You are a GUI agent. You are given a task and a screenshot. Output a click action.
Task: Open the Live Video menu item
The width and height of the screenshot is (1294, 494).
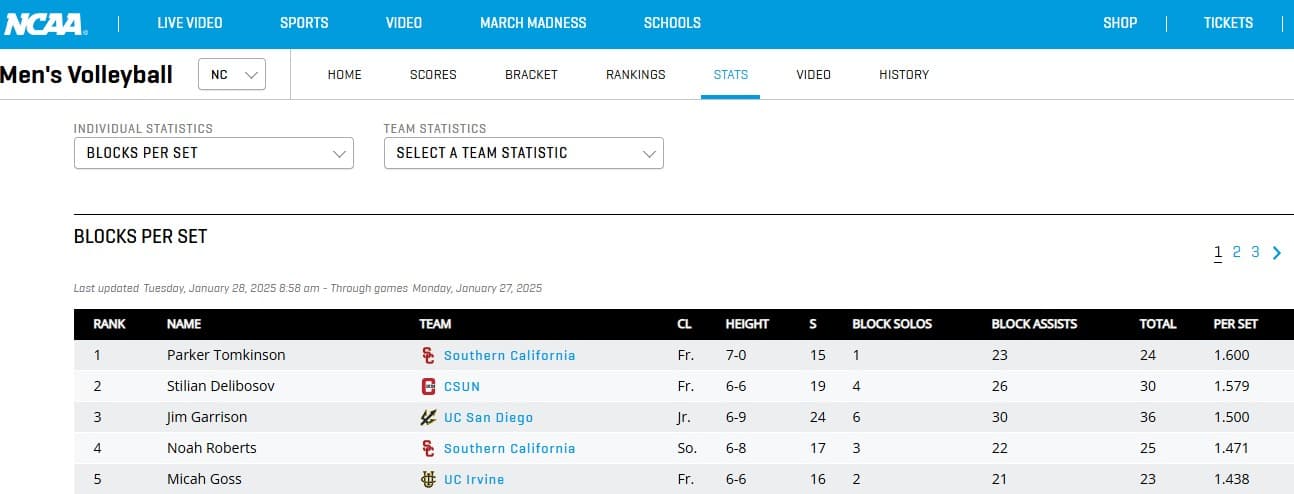190,23
